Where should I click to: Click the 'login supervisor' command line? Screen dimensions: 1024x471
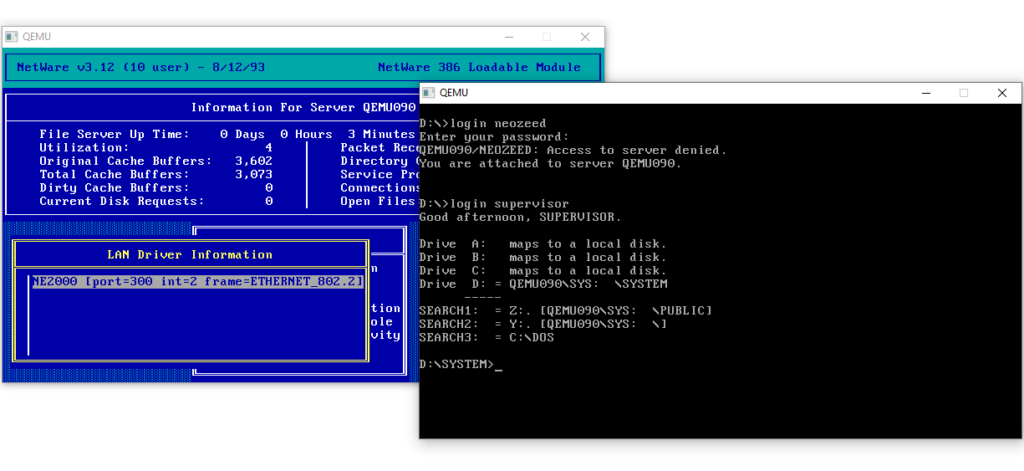tap(494, 204)
